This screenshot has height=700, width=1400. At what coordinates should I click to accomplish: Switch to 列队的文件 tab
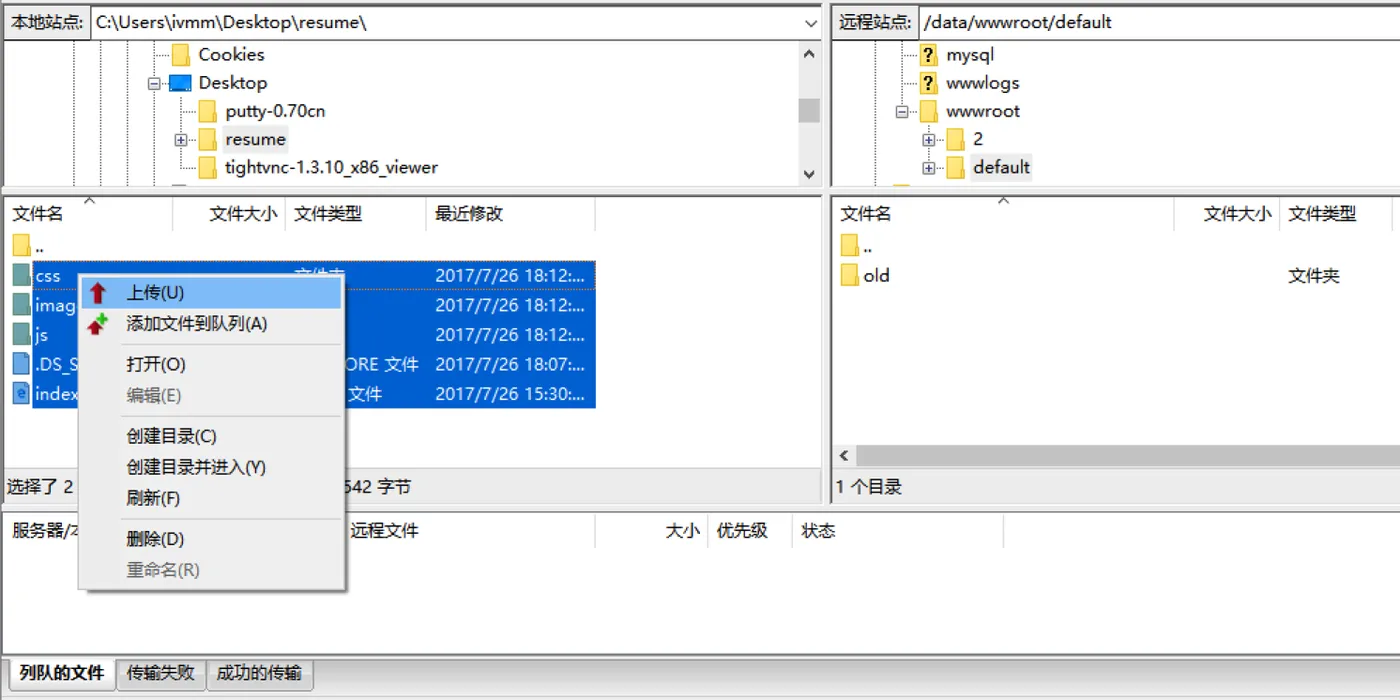tap(61, 674)
